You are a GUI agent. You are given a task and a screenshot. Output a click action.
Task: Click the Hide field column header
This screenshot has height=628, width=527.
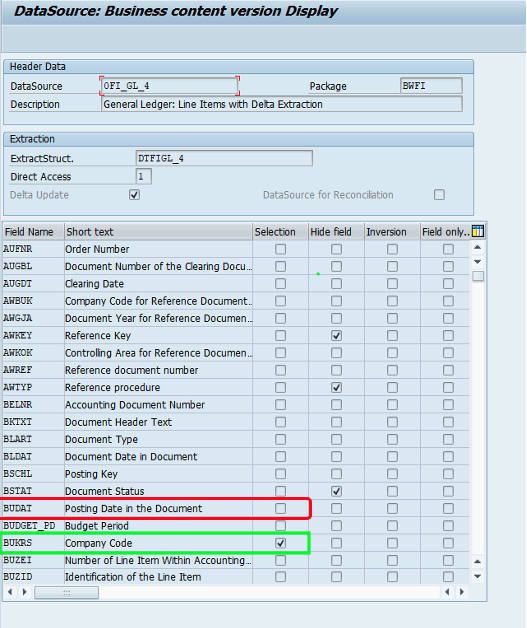click(x=336, y=232)
